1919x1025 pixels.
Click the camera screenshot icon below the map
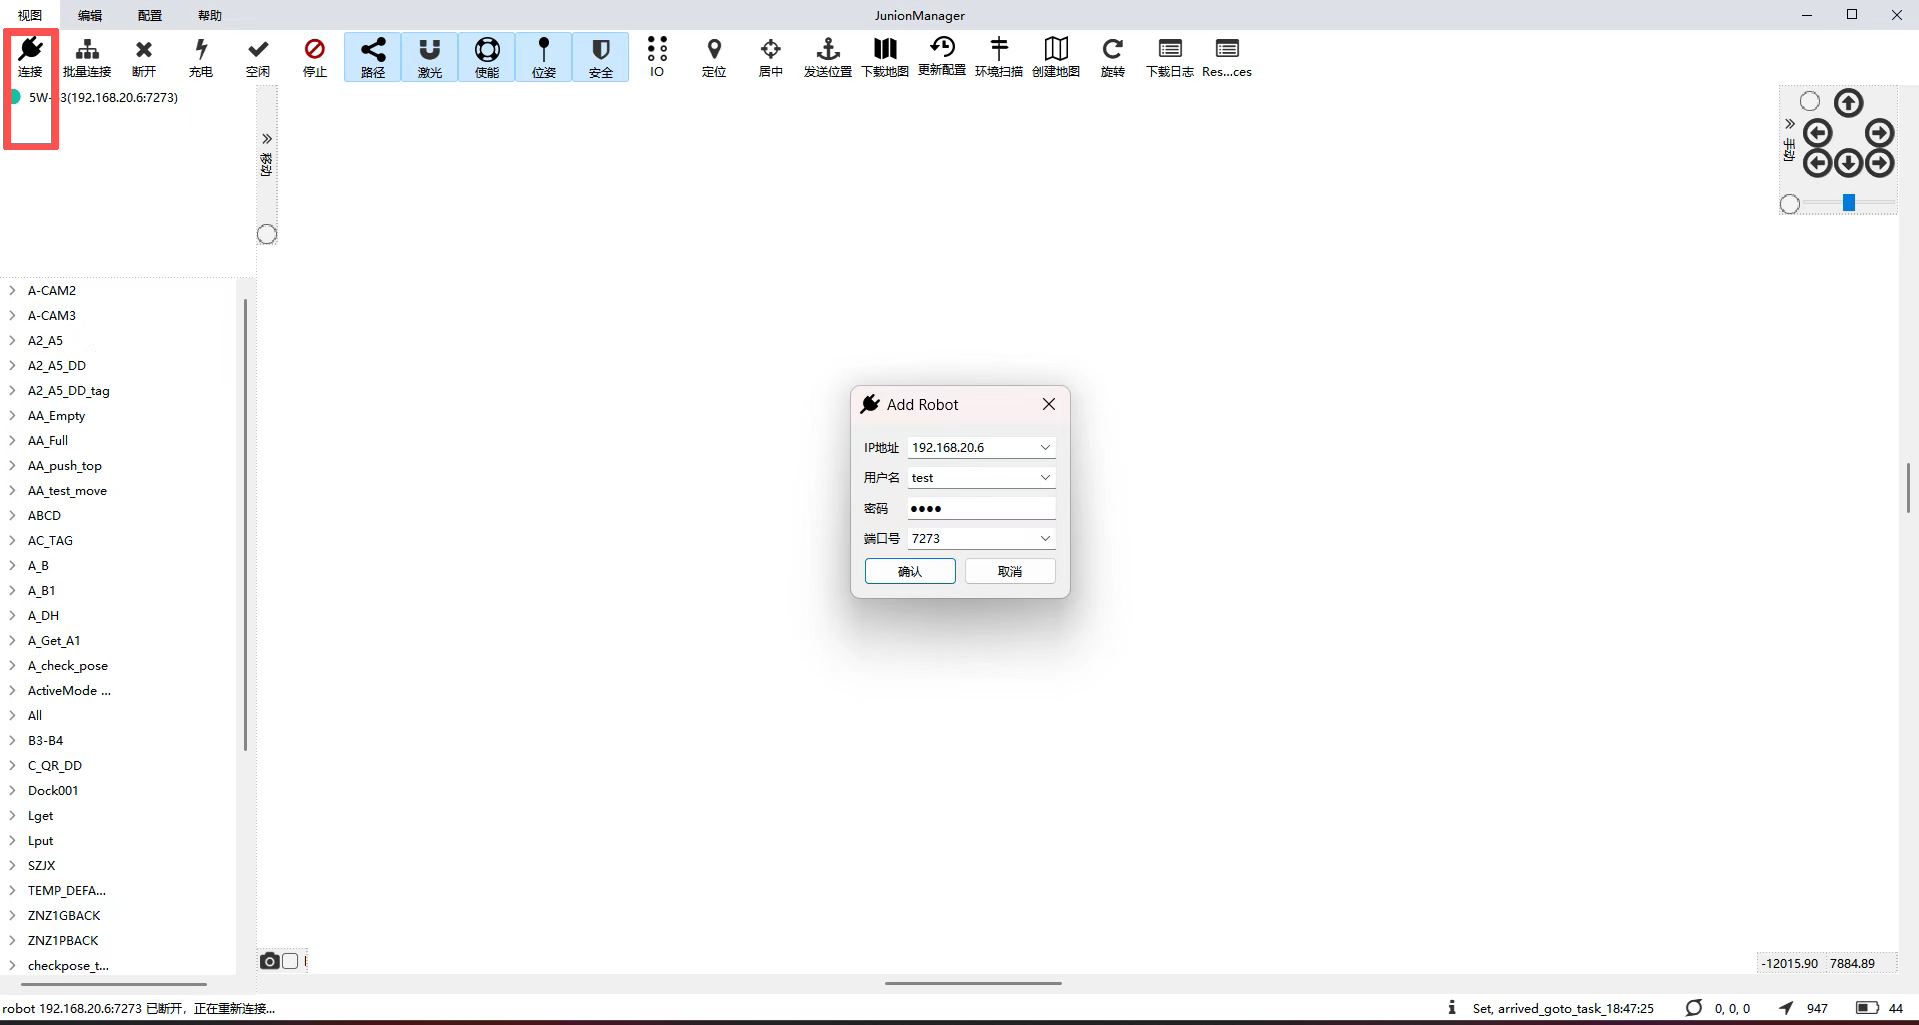269,961
